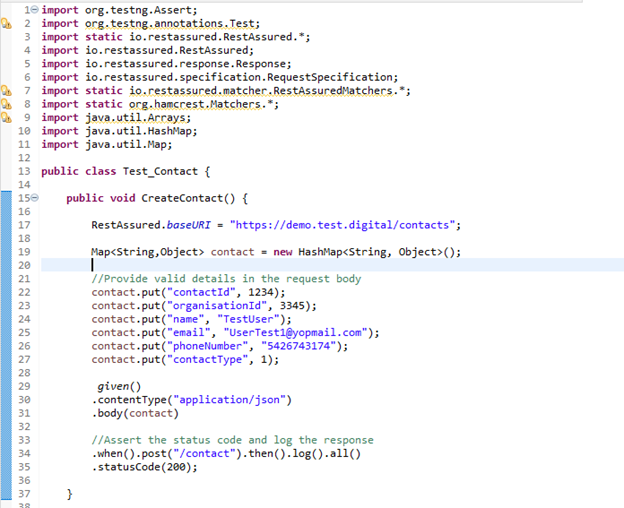Click 'java.util.HashMap' import text
Screen dimensions: 624x508
(x=138, y=131)
